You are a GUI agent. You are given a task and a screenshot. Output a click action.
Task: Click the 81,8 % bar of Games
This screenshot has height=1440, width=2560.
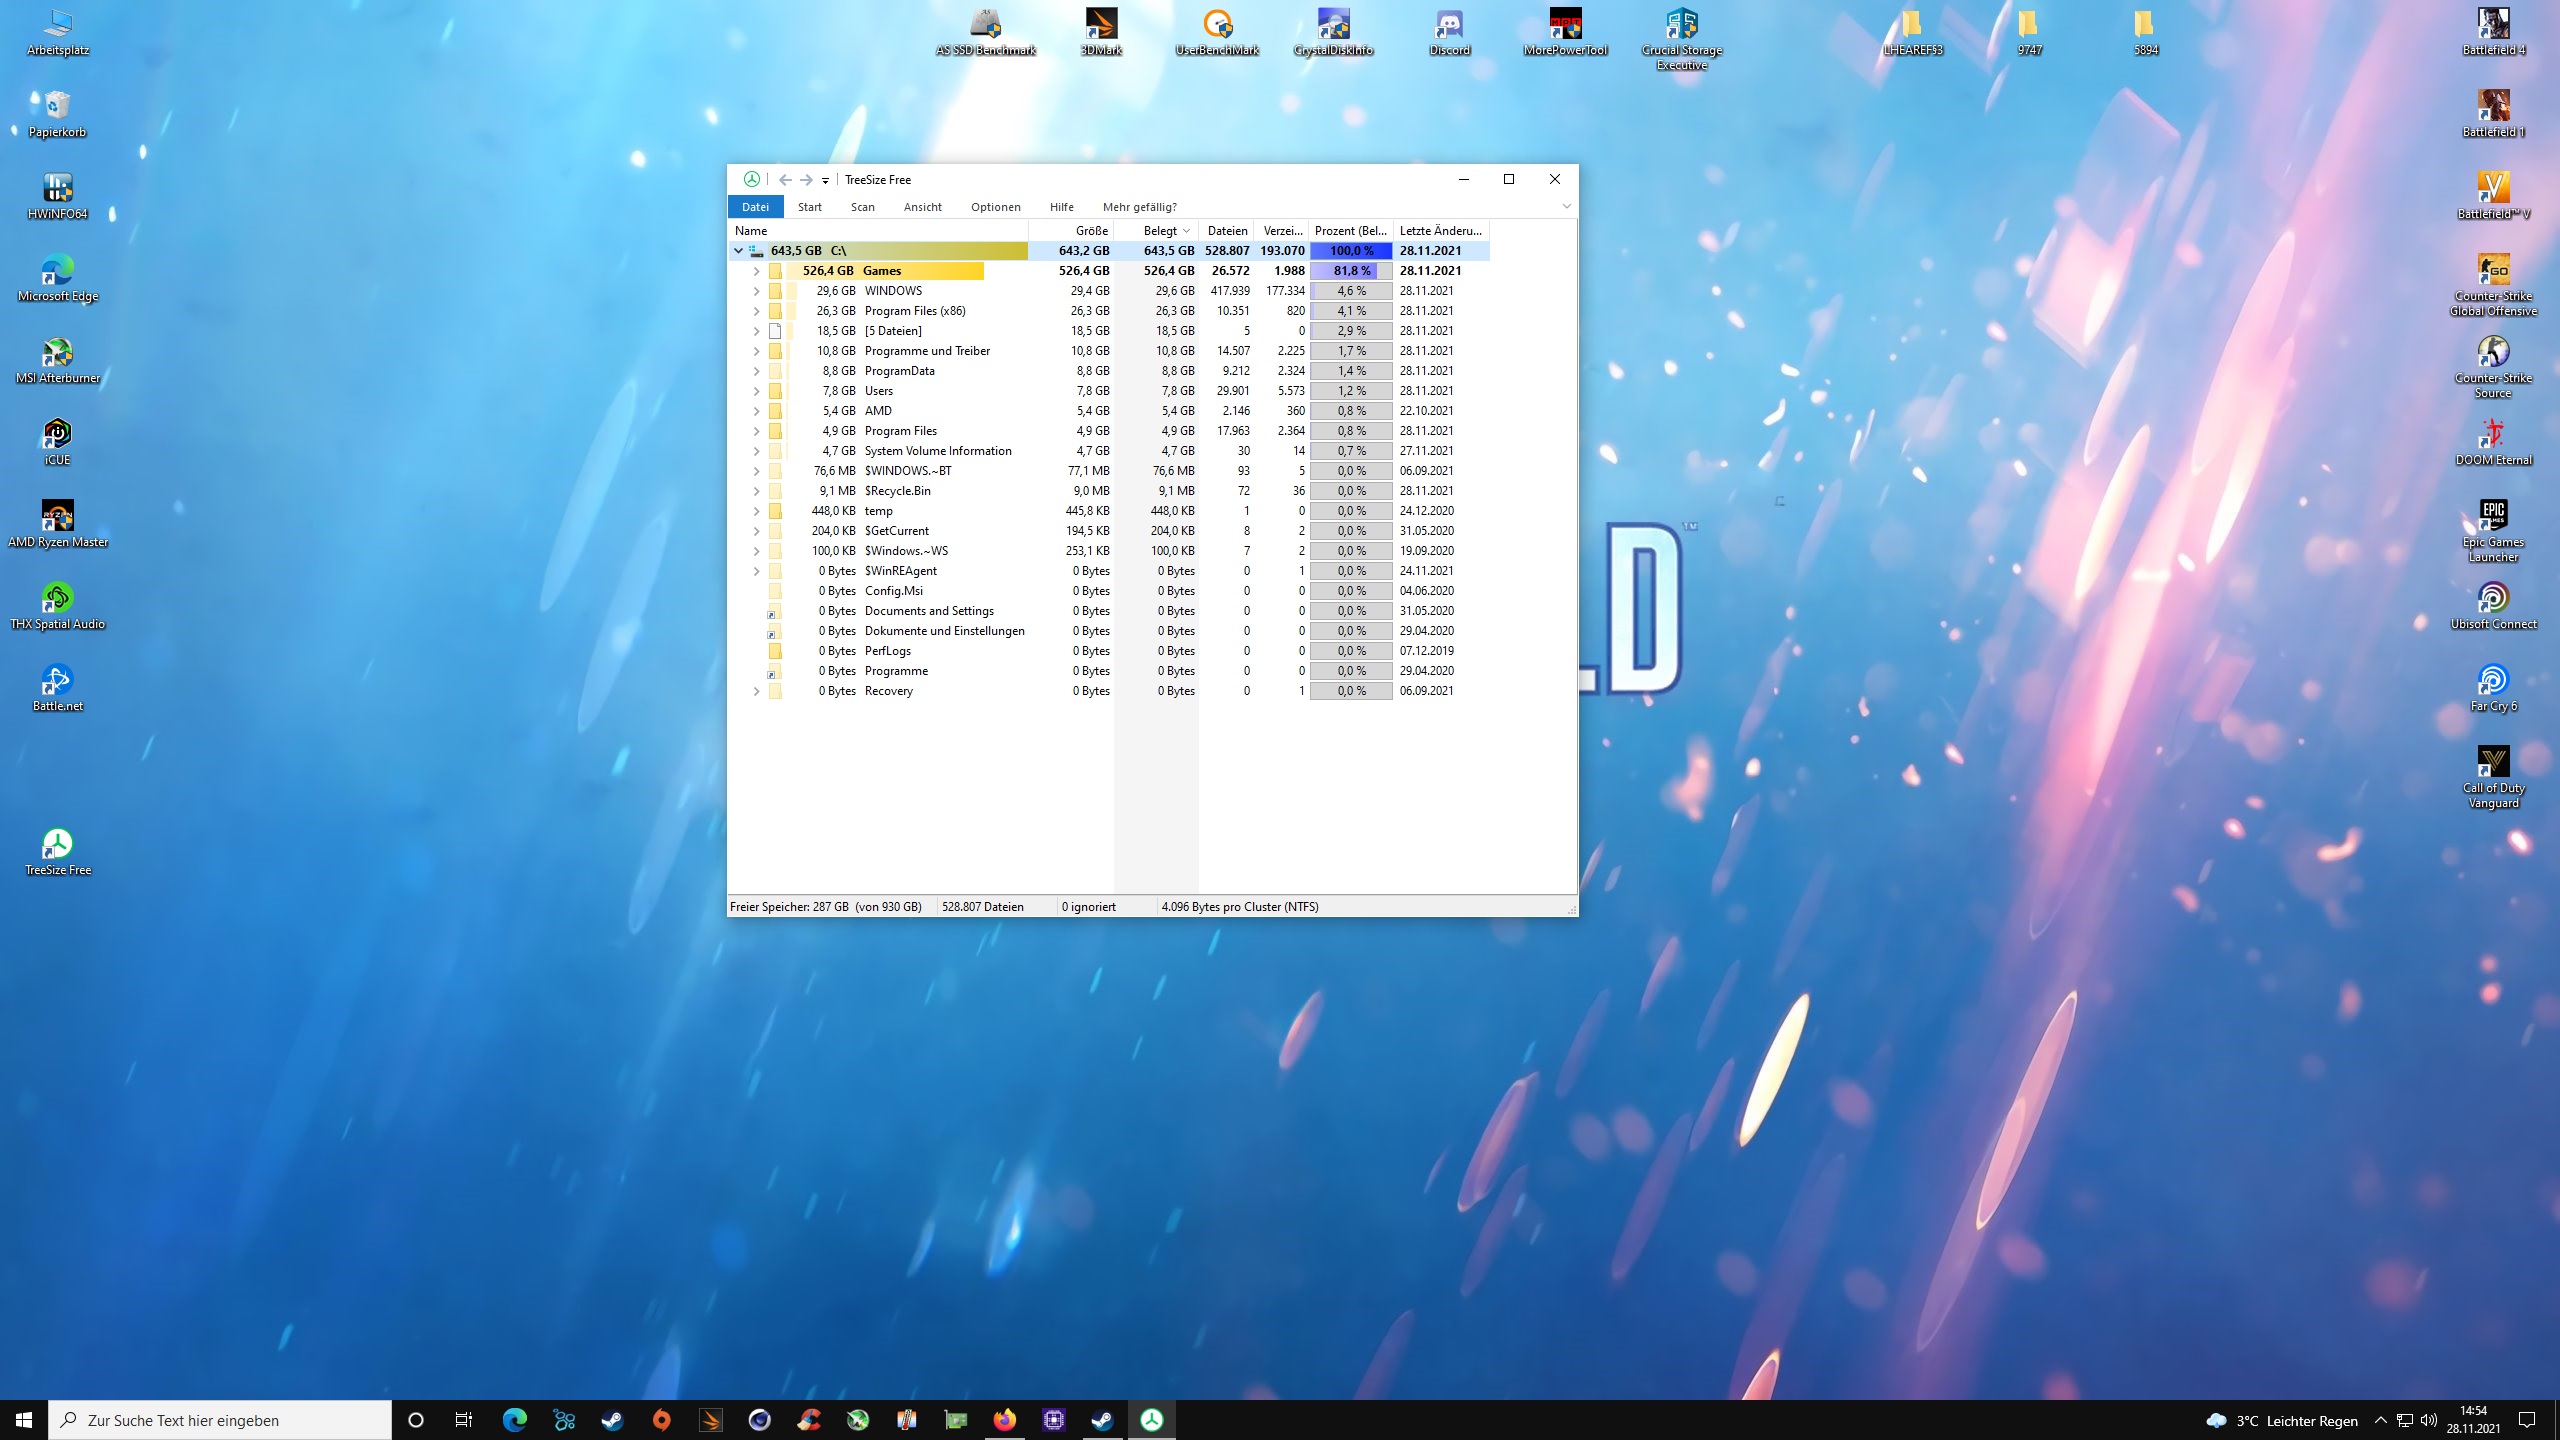click(x=1351, y=271)
